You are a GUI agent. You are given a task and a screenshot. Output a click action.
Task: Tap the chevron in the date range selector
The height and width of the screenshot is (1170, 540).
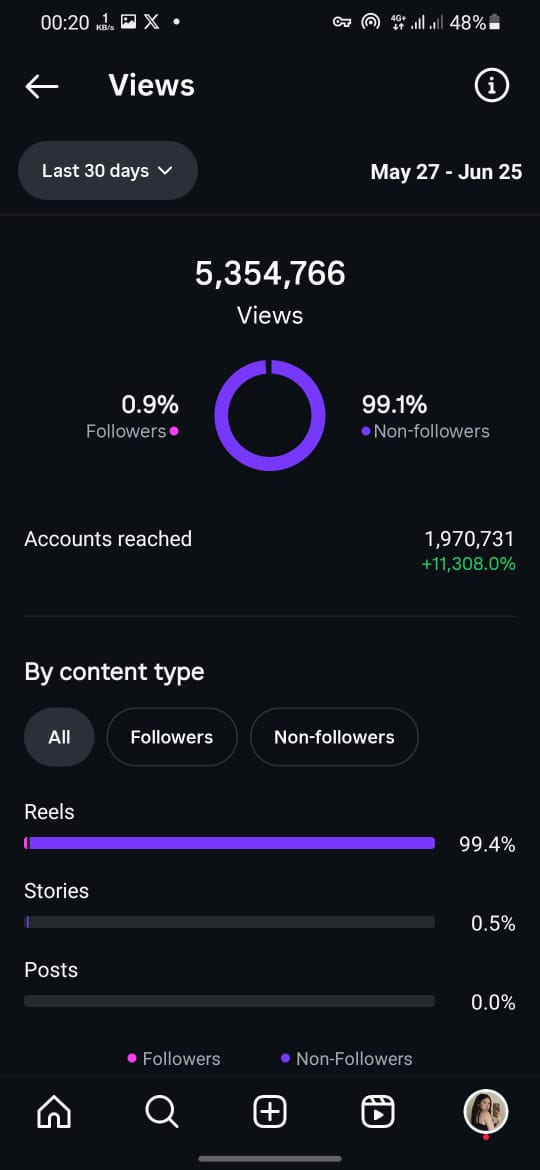point(166,171)
